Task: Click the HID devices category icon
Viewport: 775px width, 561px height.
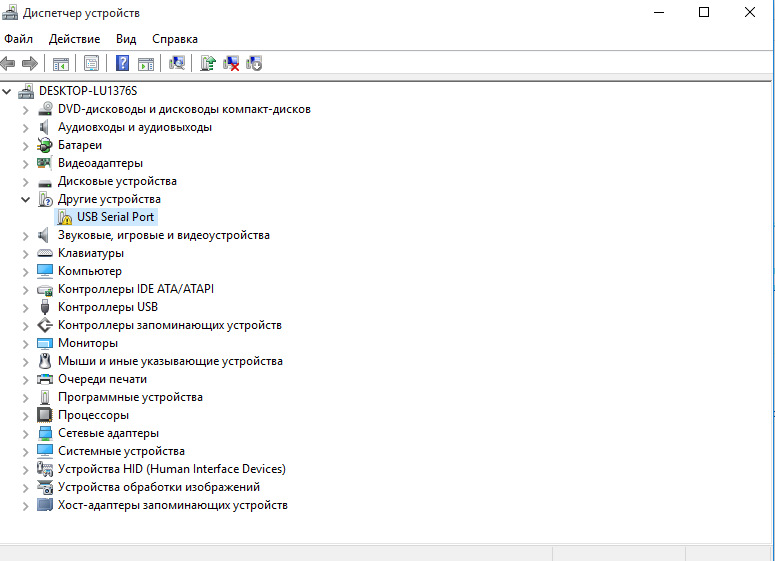Action: pos(45,469)
